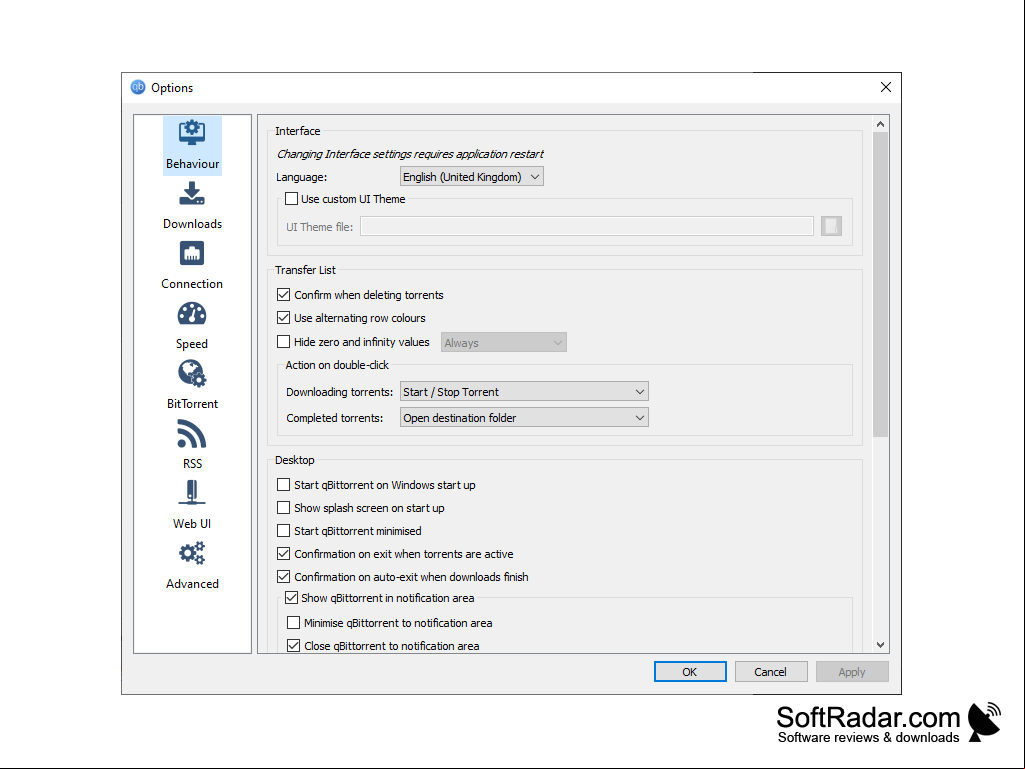Click the scrollbar down arrow

[x=881, y=645]
